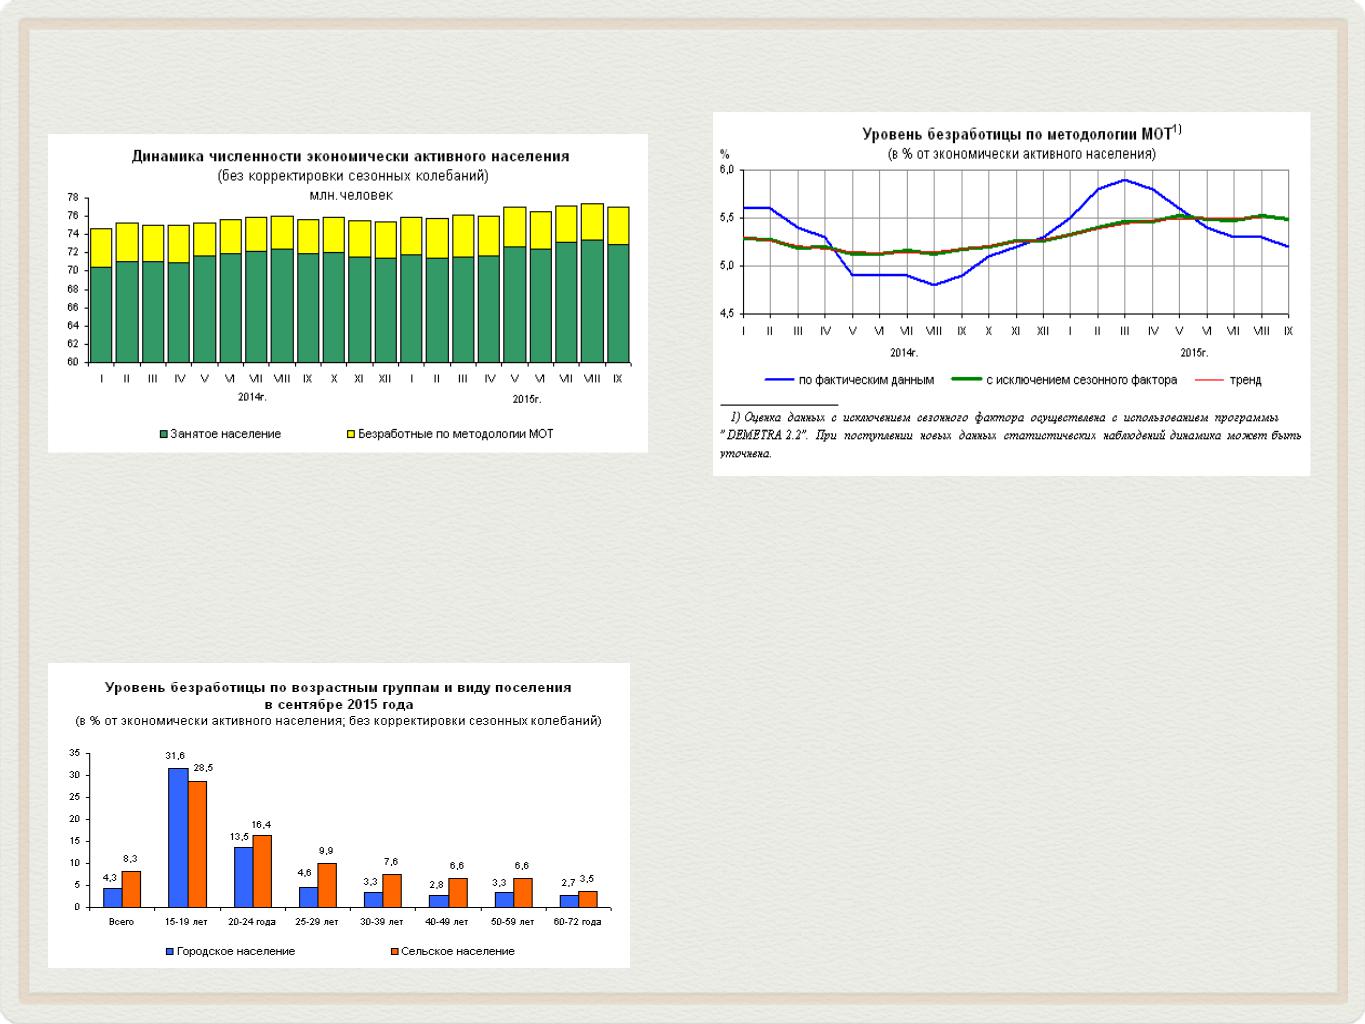Viewport: 1365px width, 1024px height.
Task: Click the '2015г.' label under the population bar chart
Action: pos(527,399)
